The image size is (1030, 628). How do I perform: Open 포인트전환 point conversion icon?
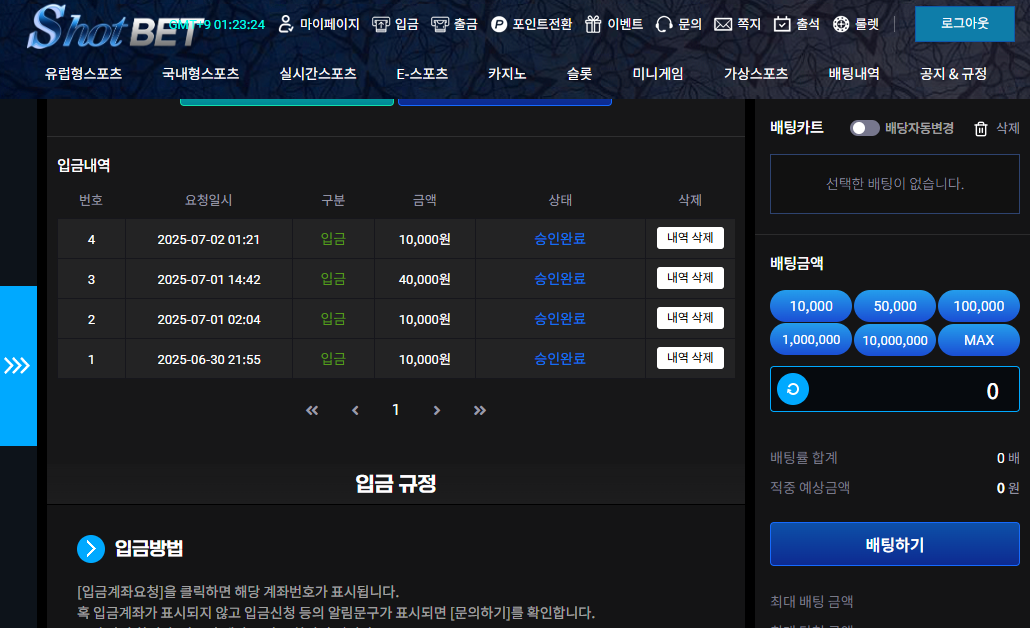(x=499, y=24)
